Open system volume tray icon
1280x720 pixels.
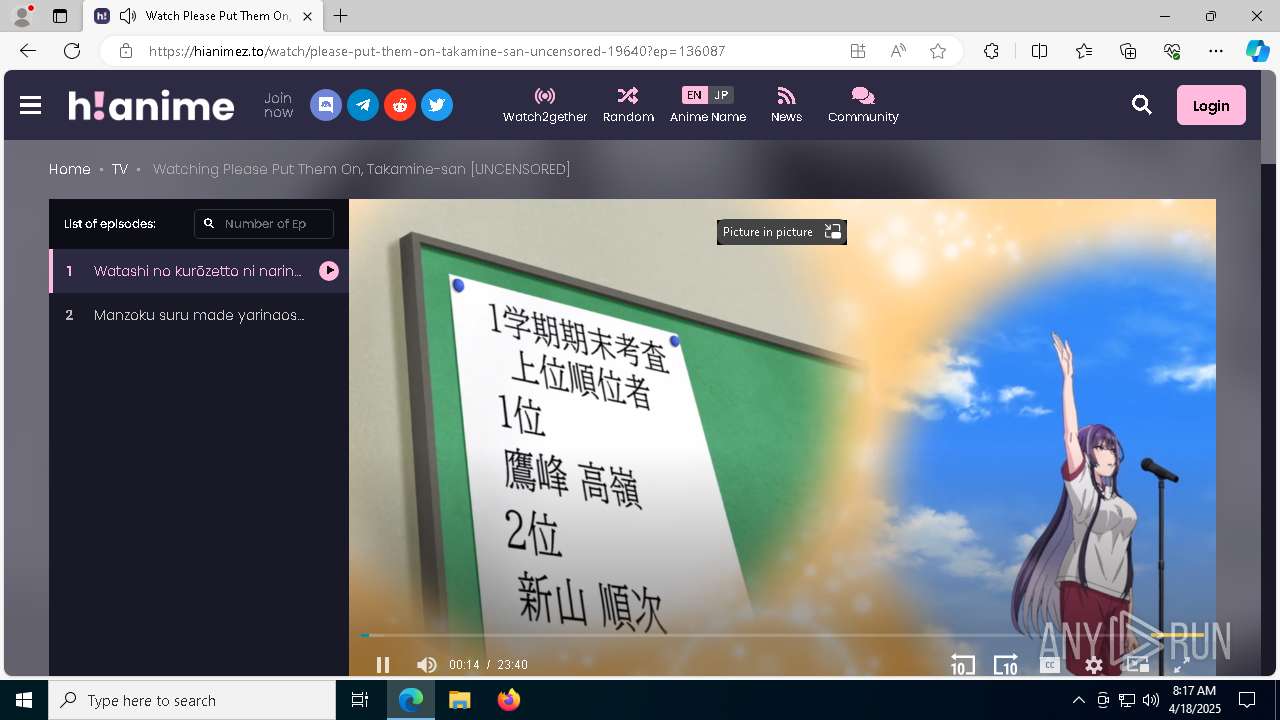pos(1150,700)
